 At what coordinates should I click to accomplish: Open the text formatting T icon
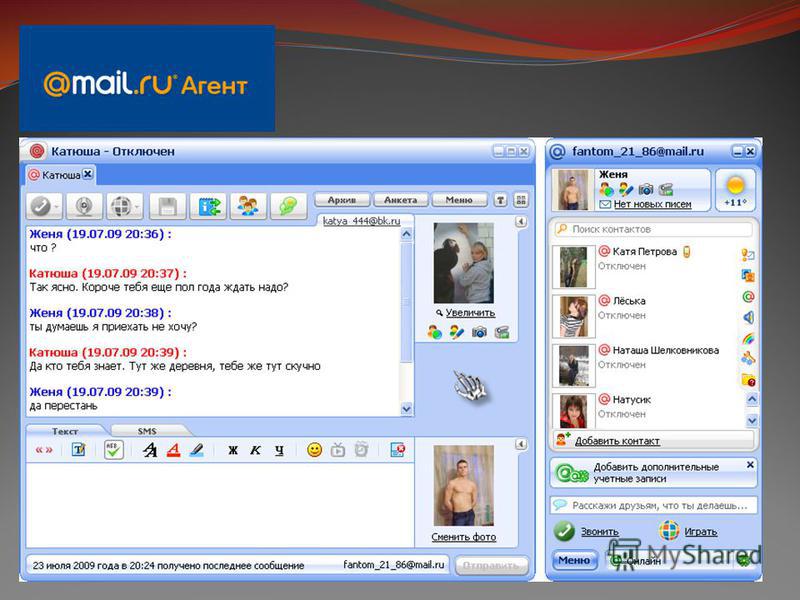coord(79,449)
